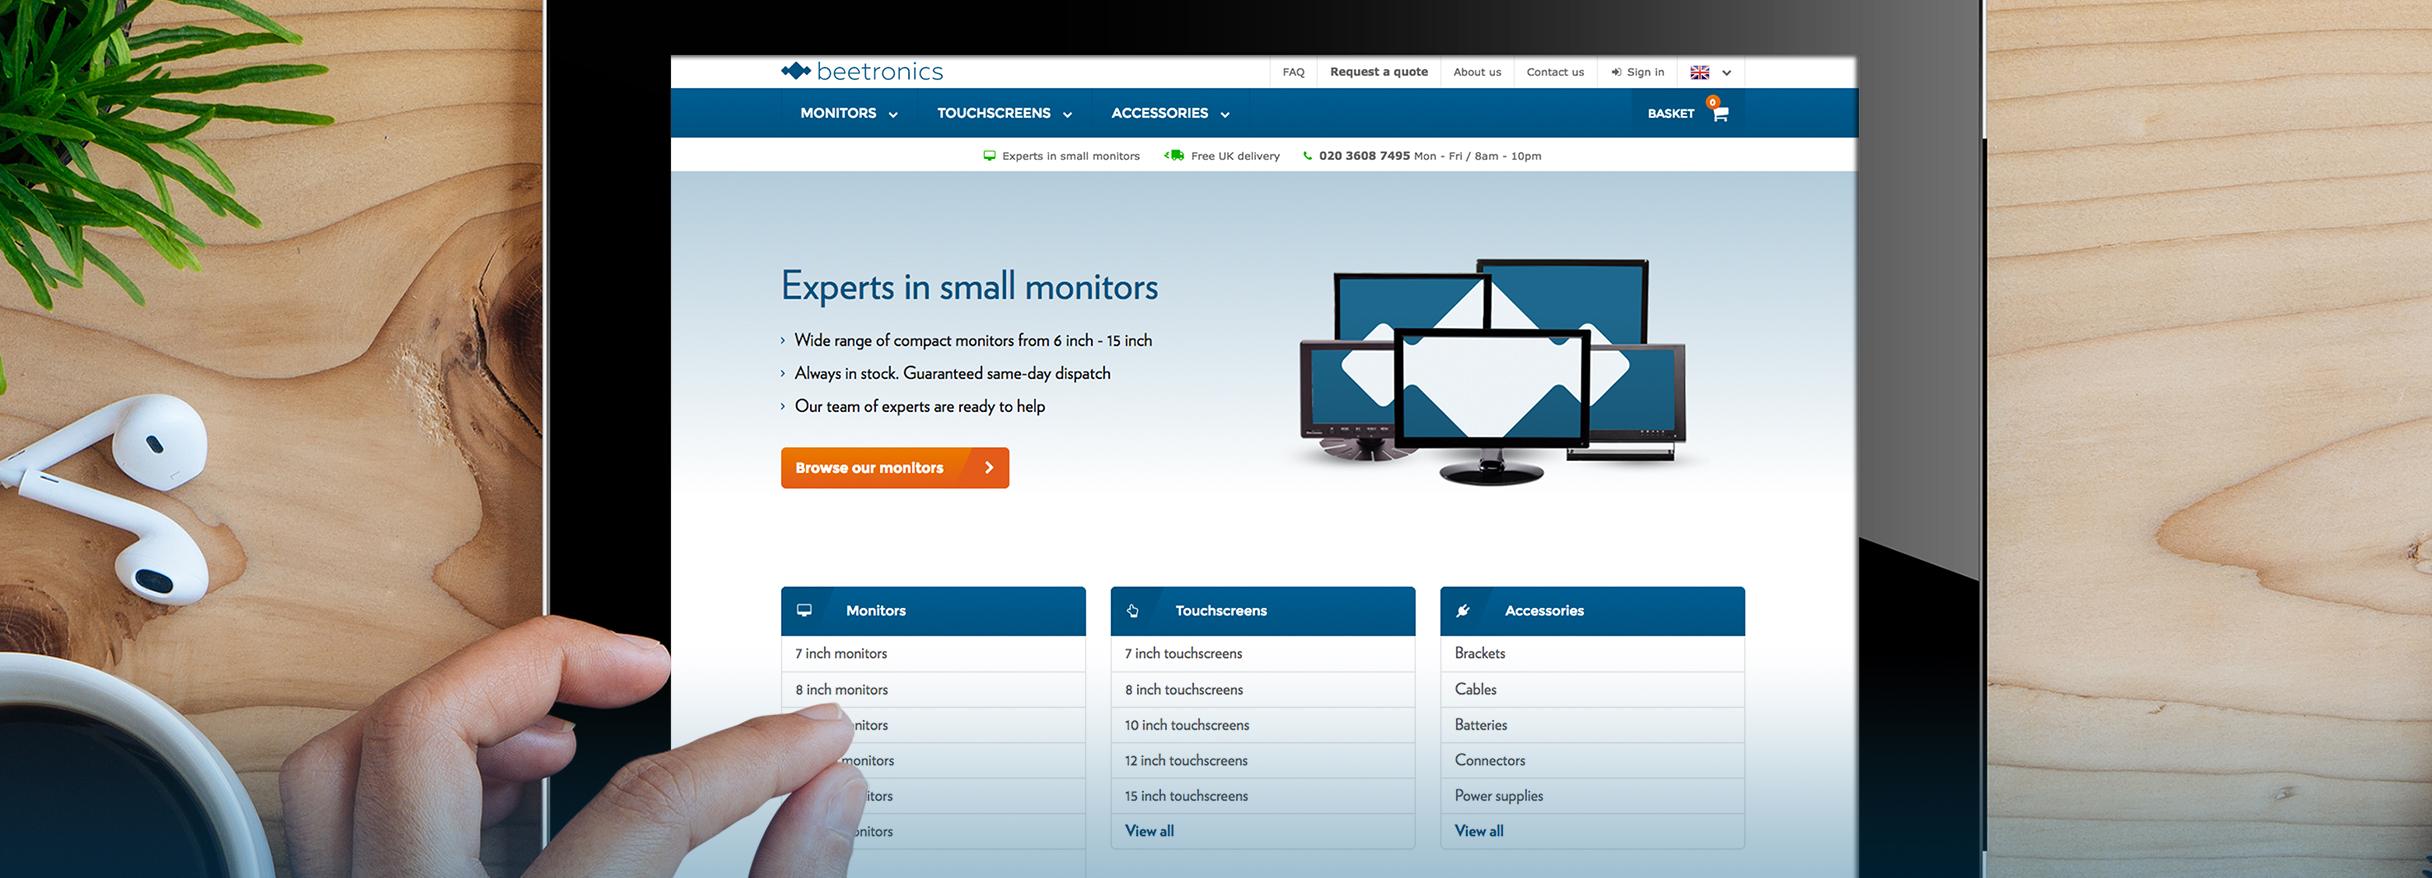Click the Touchscreens card header

[1263, 611]
